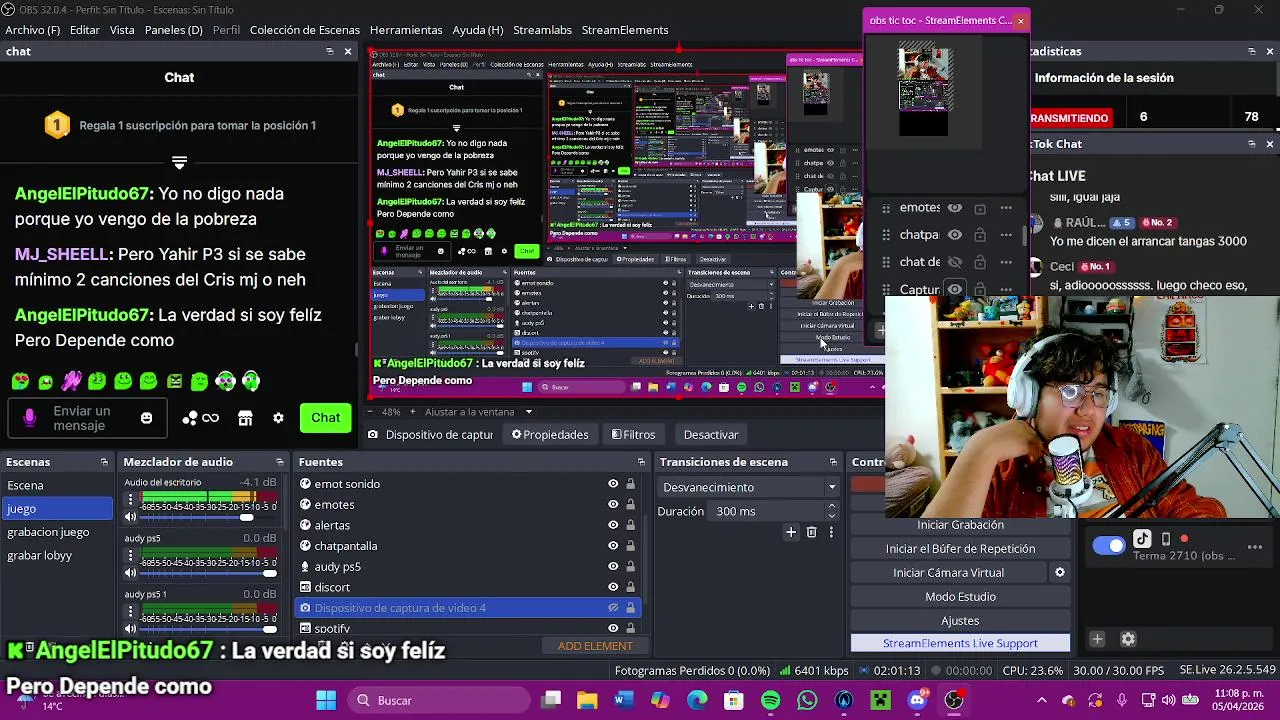Viewport: 1280px width, 720px height.
Task: Open transition properties three-dot menu
Action: point(831,532)
